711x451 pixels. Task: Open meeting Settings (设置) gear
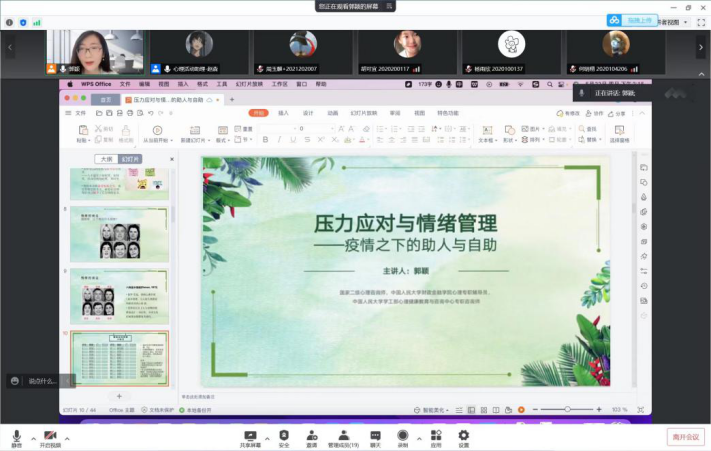463,436
